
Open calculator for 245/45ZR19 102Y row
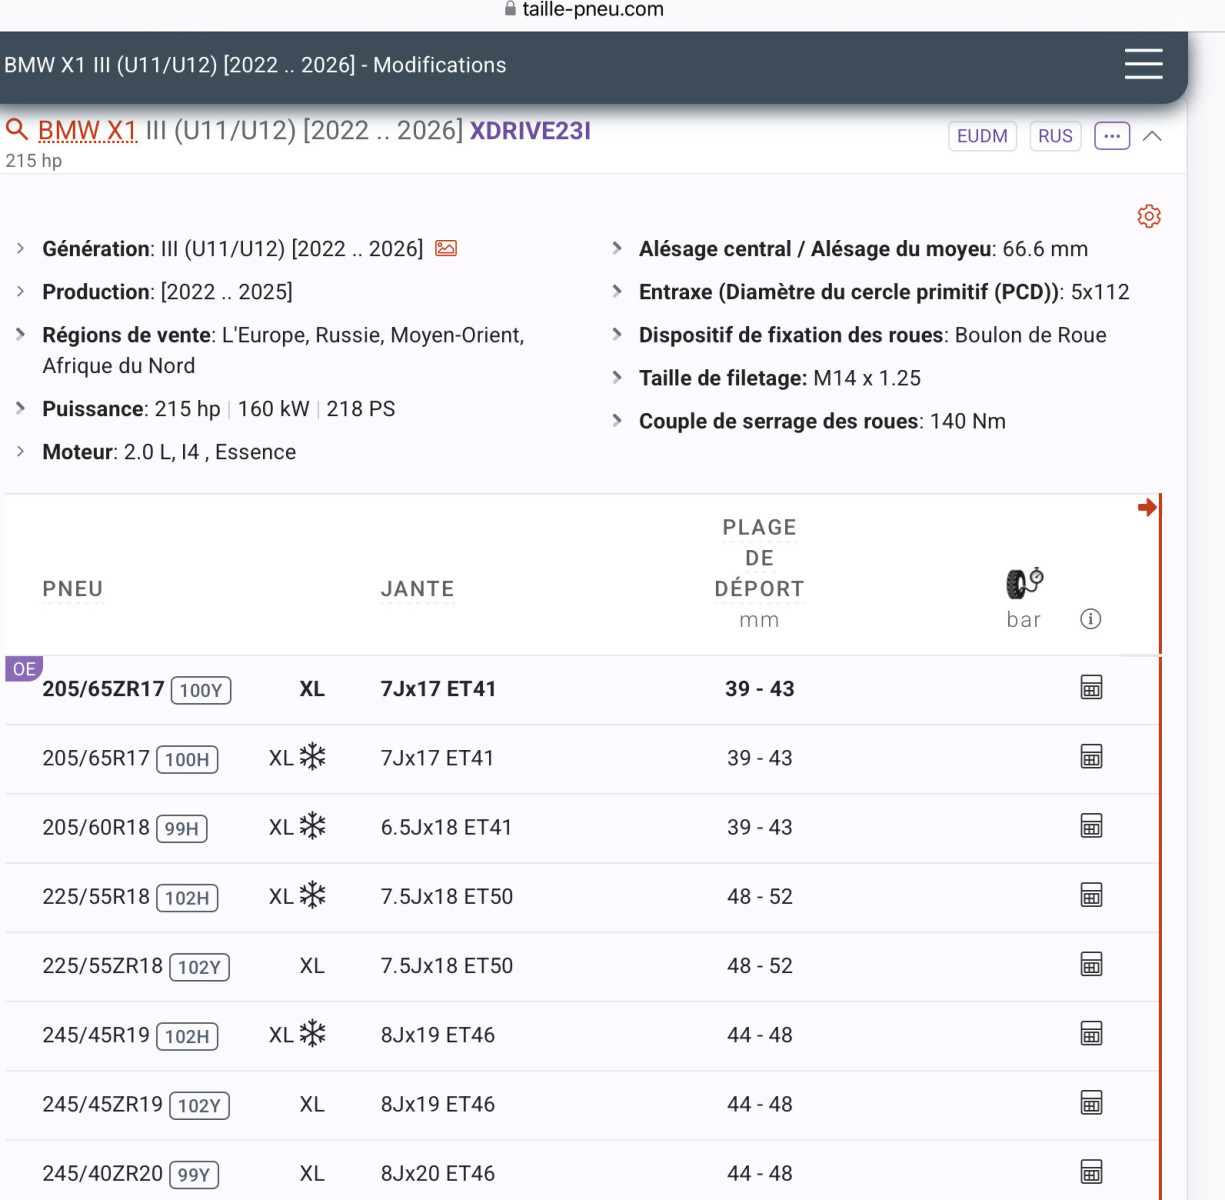[1091, 1102]
